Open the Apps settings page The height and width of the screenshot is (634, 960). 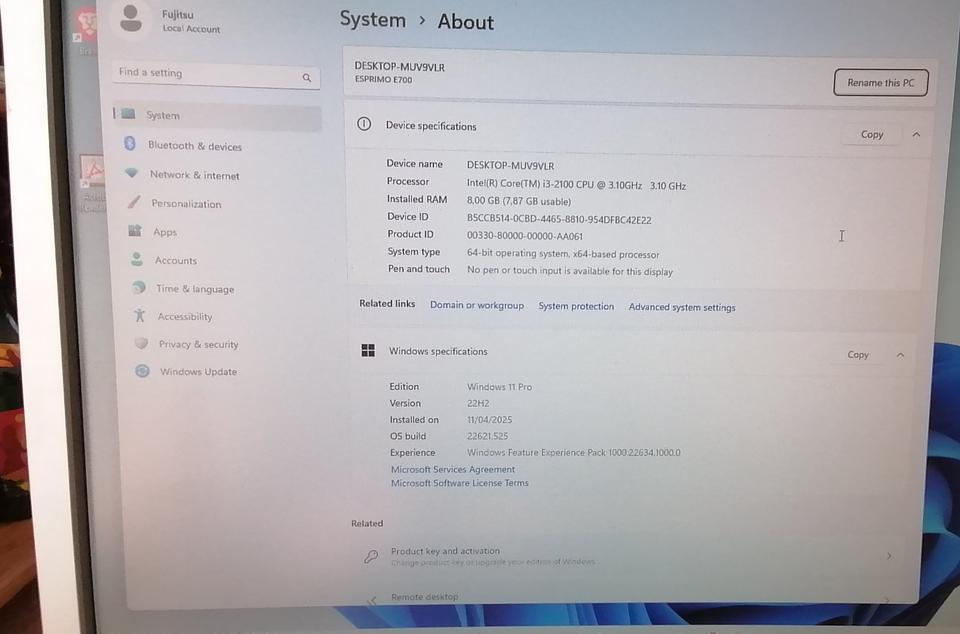coord(165,232)
